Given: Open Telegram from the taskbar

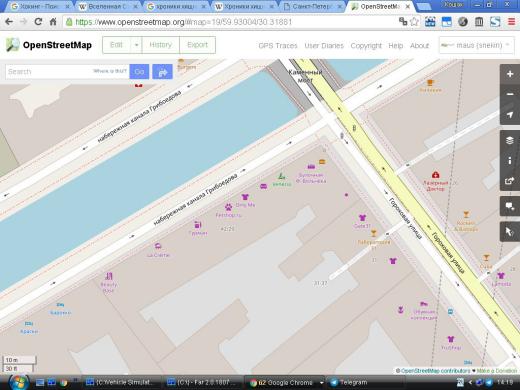Looking at the screenshot, I should [349, 382].
